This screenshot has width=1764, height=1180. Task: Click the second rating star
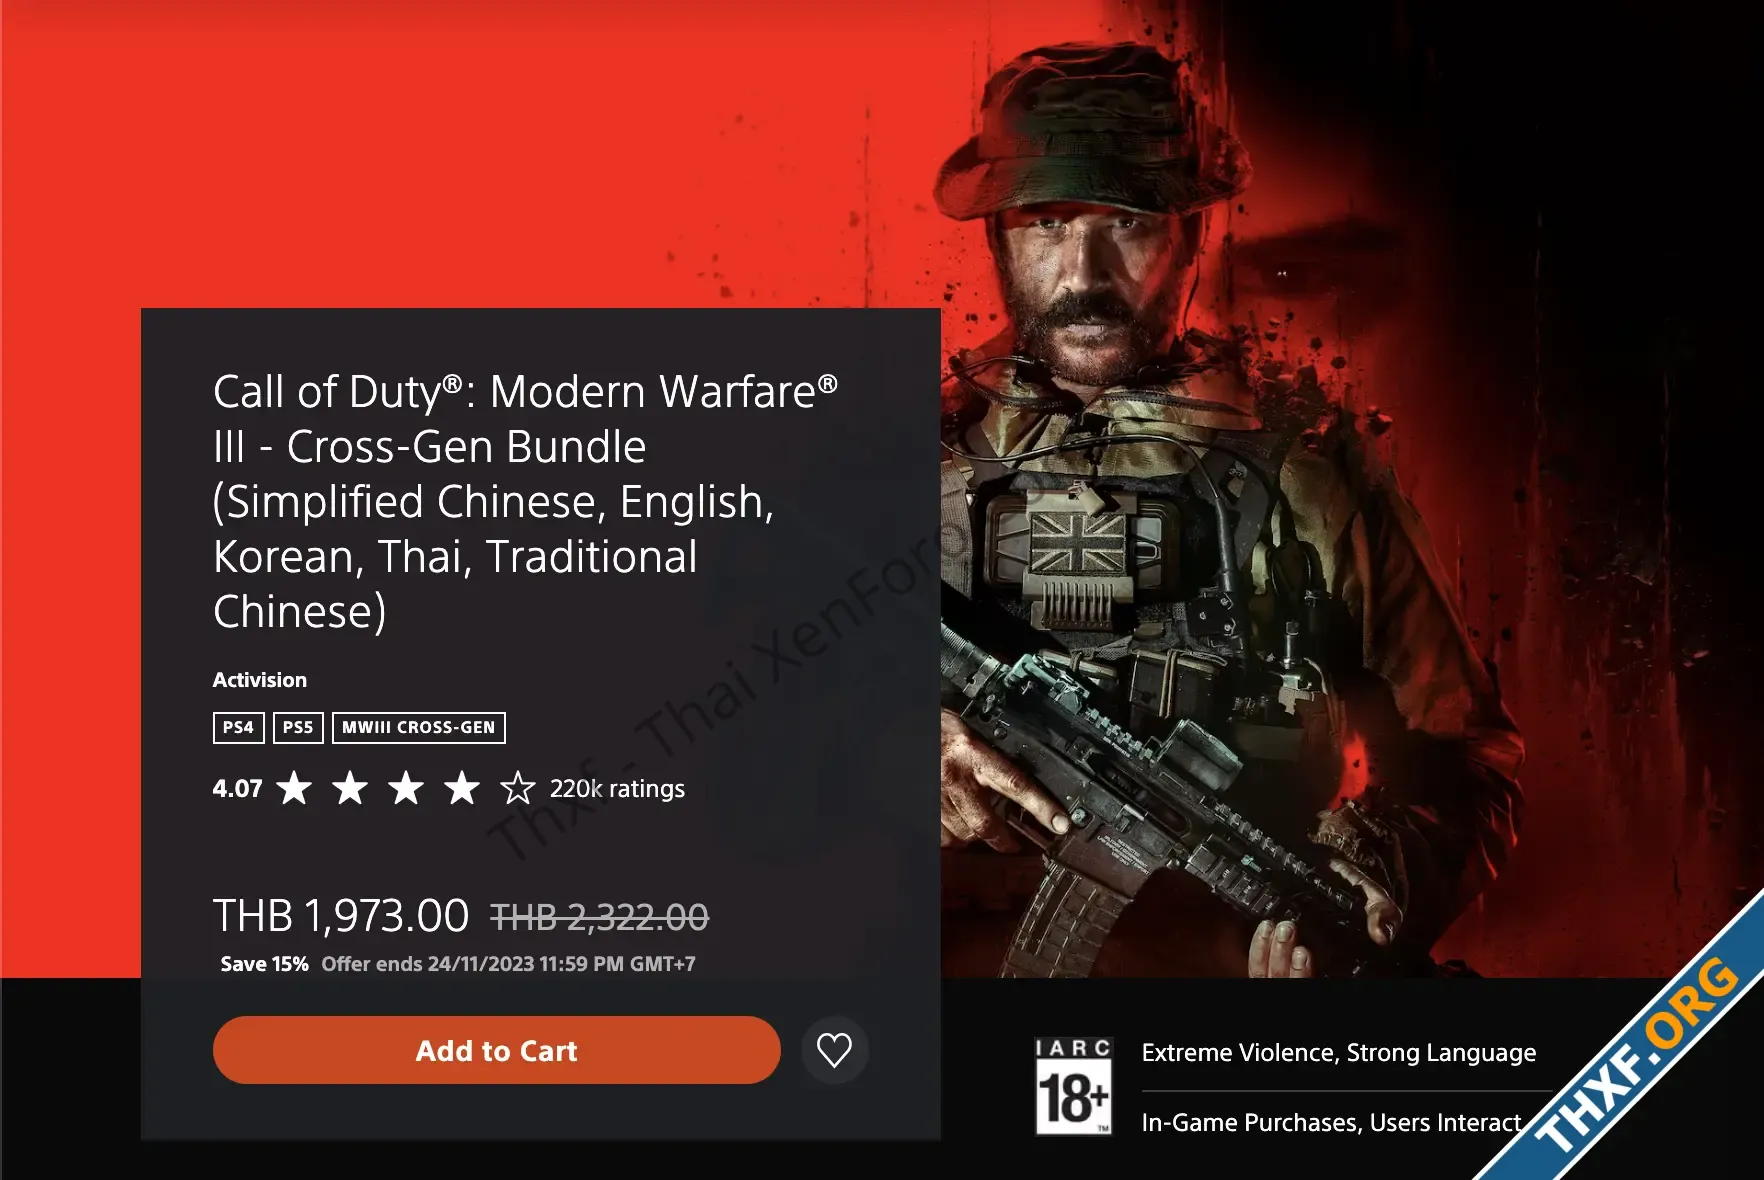pyautogui.click(x=350, y=788)
